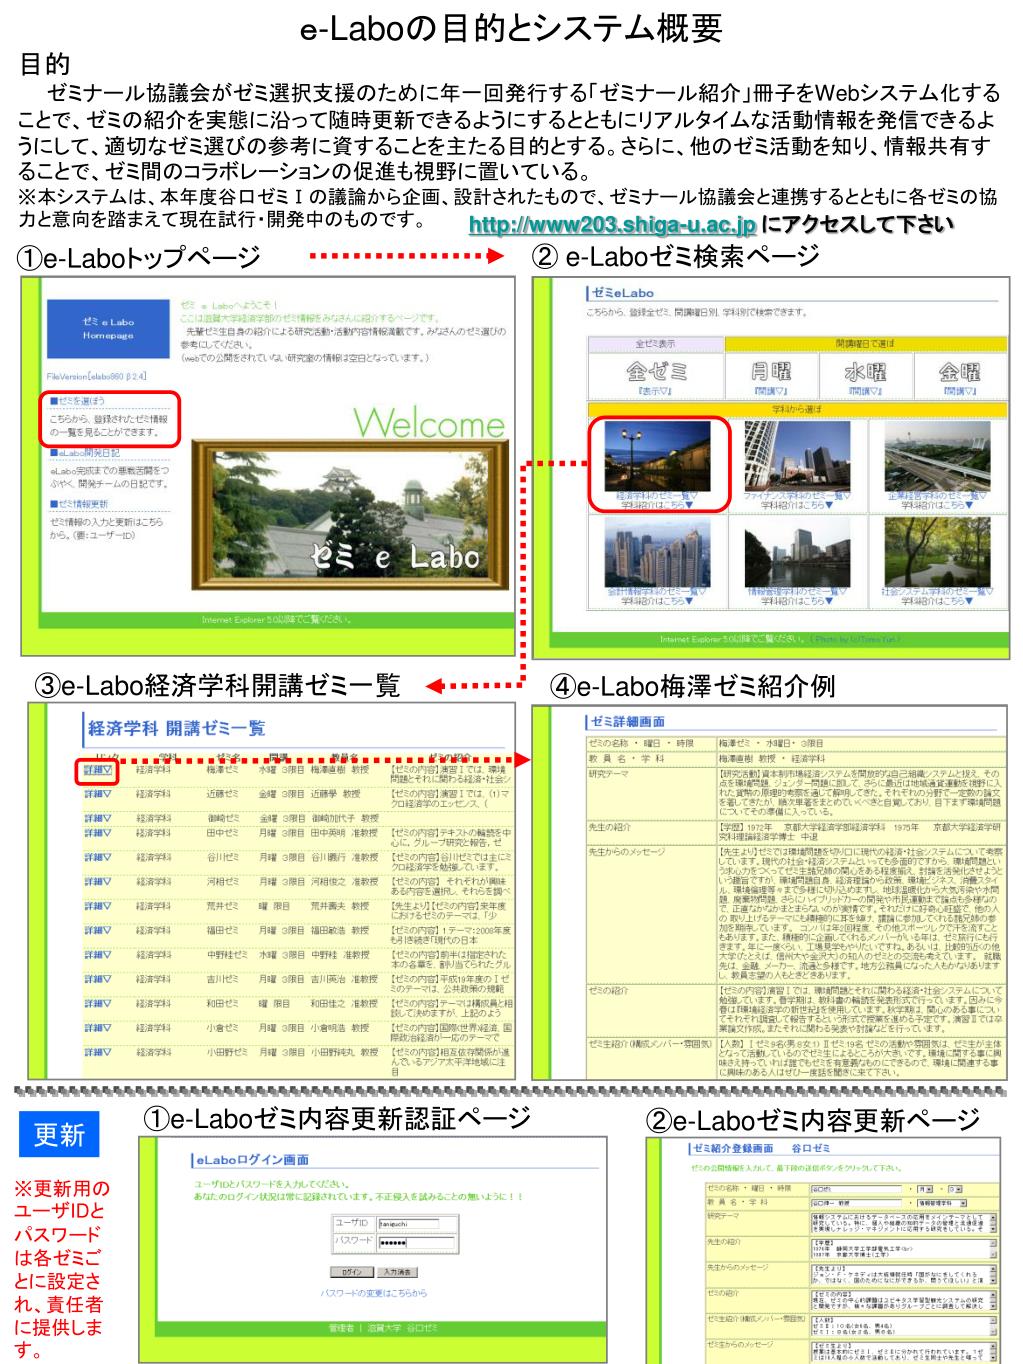Click the 経済学科 開講ゼミ一覧 heading
This screenshot has width=1023, height=1364.
tap(177, 728)
